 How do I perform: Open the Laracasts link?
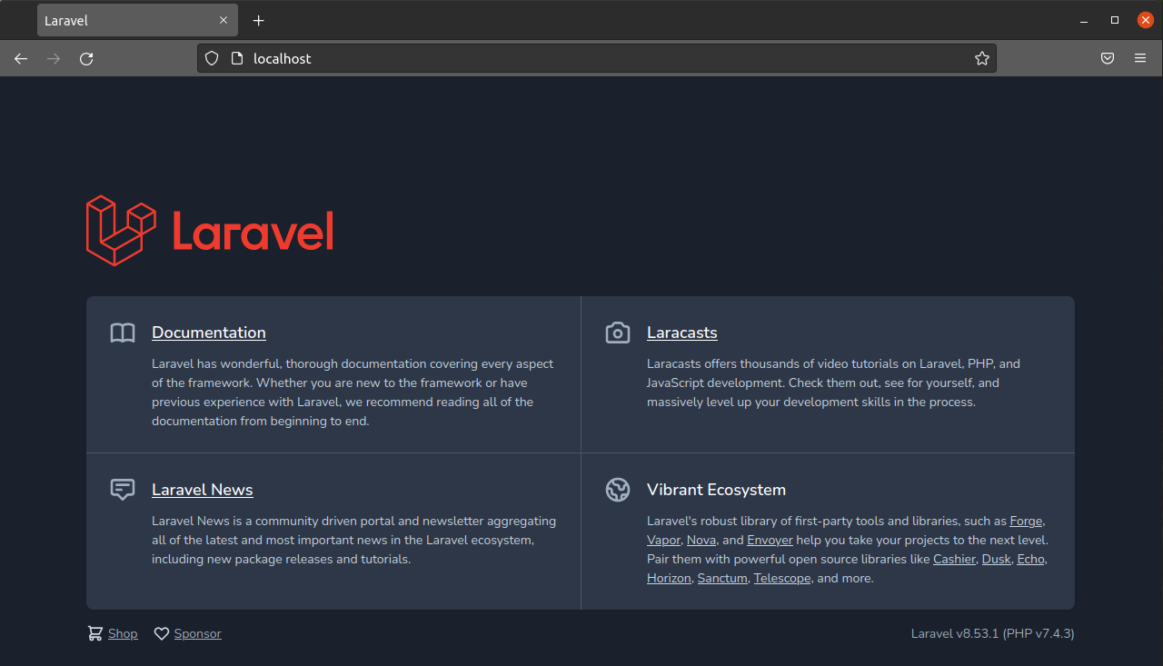pyautogui.click(x=681, y=333)
